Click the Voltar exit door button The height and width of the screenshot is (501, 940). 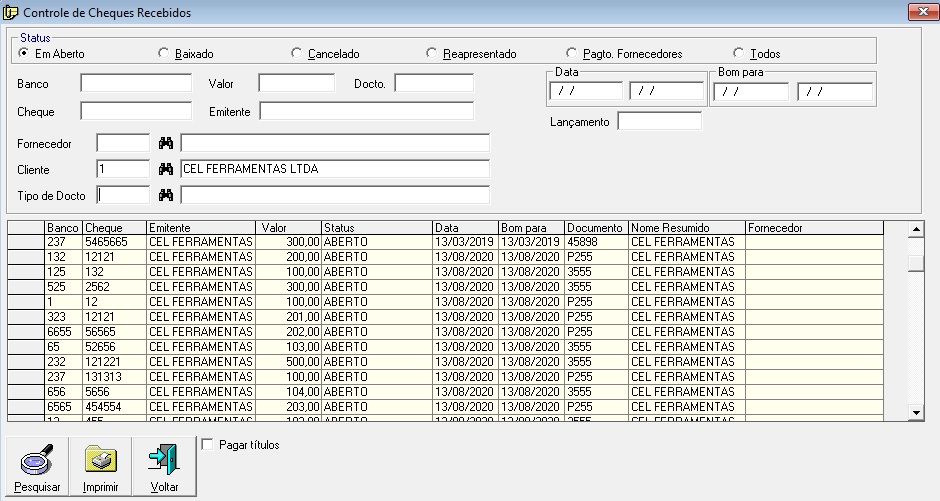[164, 466]
